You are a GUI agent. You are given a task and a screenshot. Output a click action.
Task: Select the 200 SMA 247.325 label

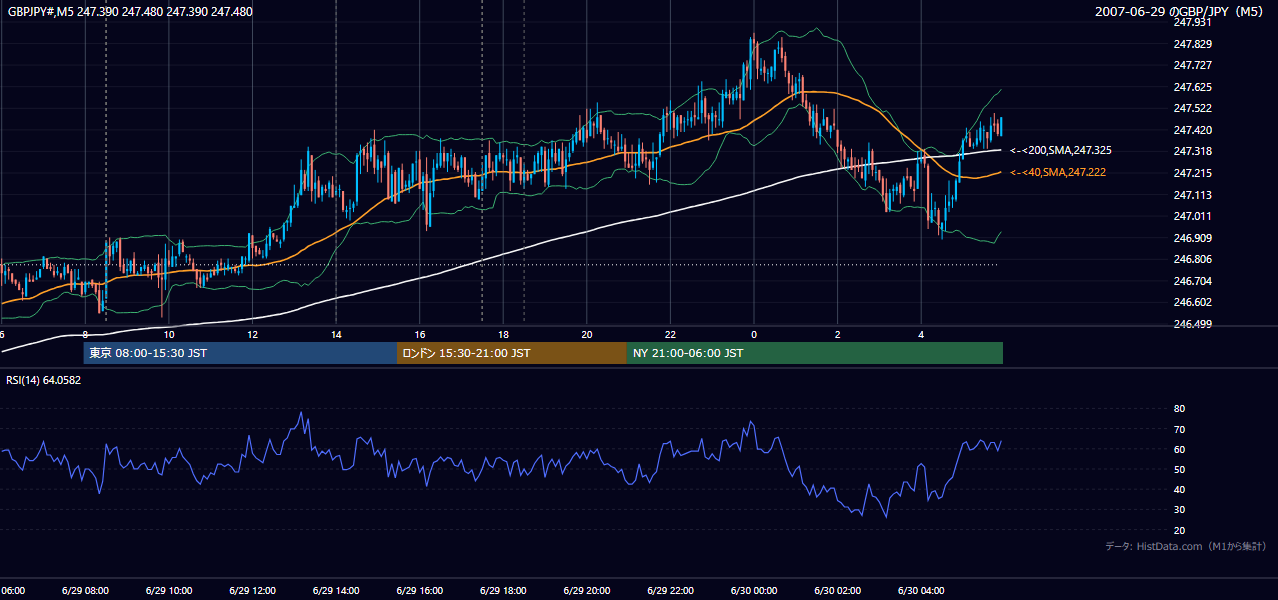pyautogui.click(x=1061, y=150)
